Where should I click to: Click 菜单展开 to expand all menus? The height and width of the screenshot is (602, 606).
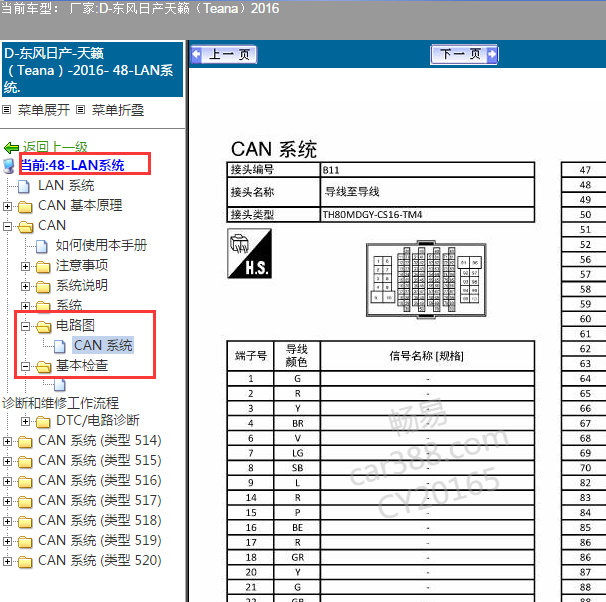43,110
